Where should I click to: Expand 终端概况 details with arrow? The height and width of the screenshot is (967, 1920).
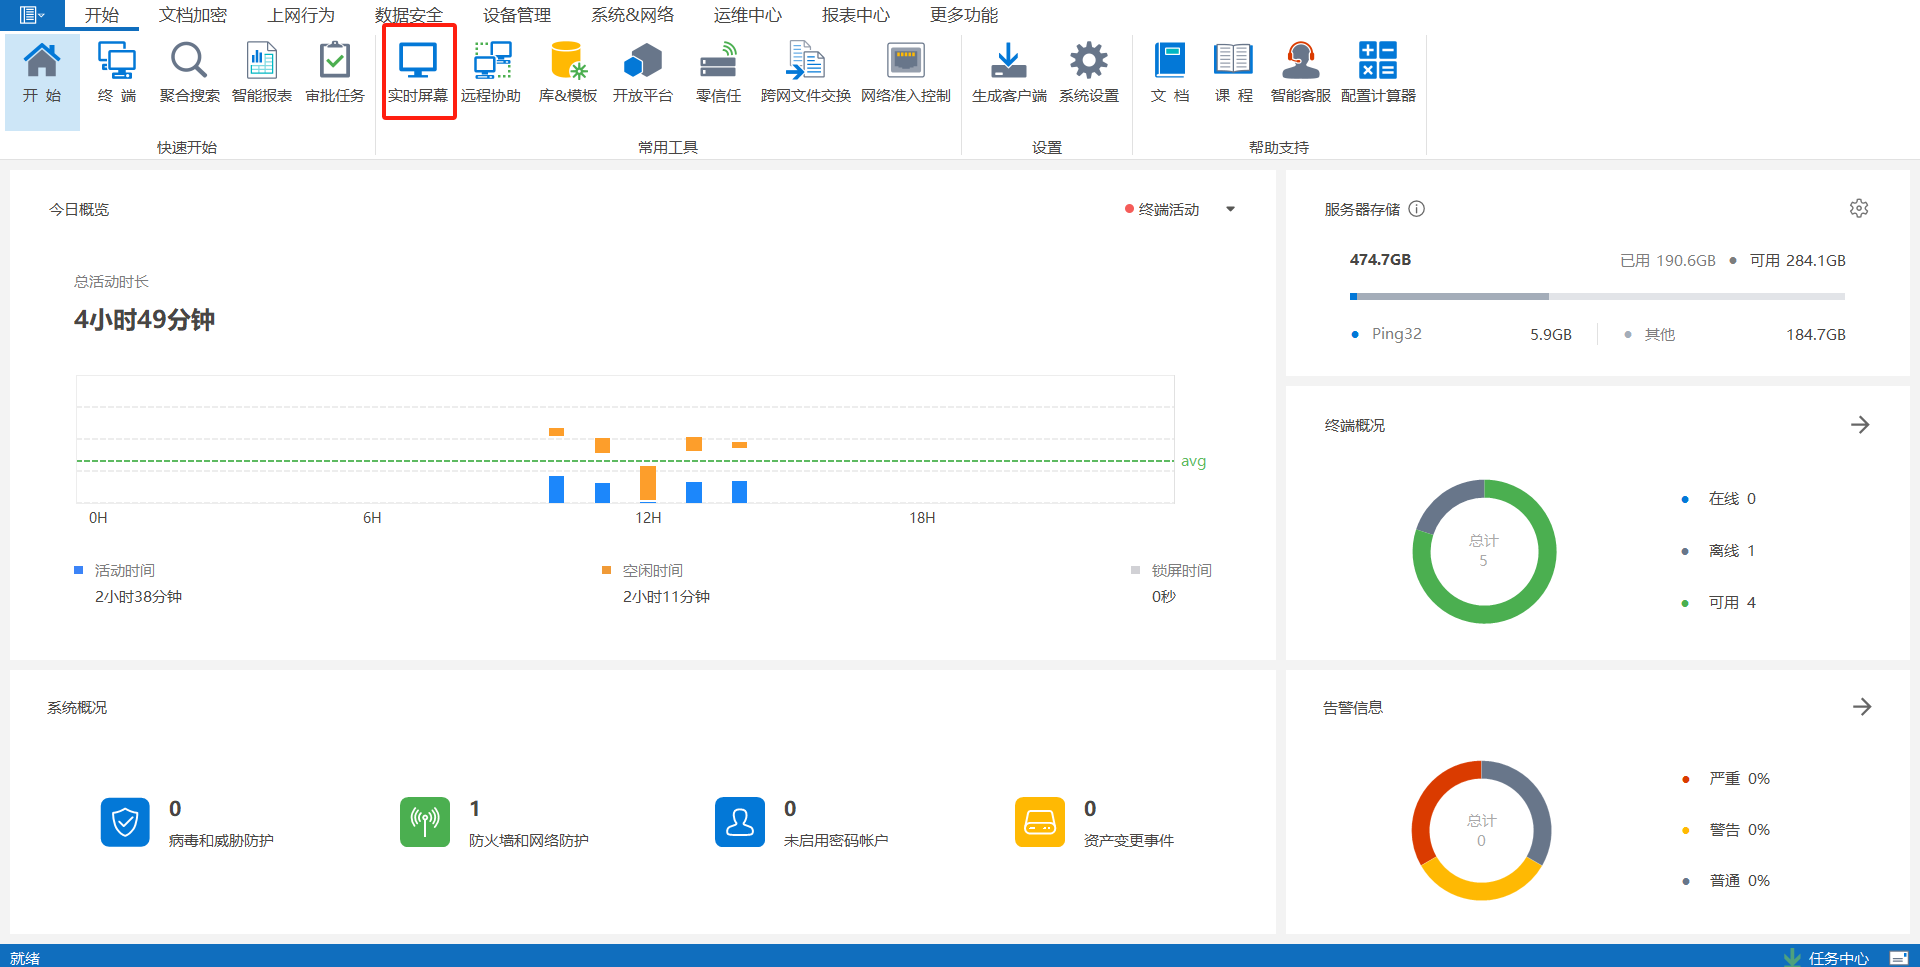tap(1860, 425)
